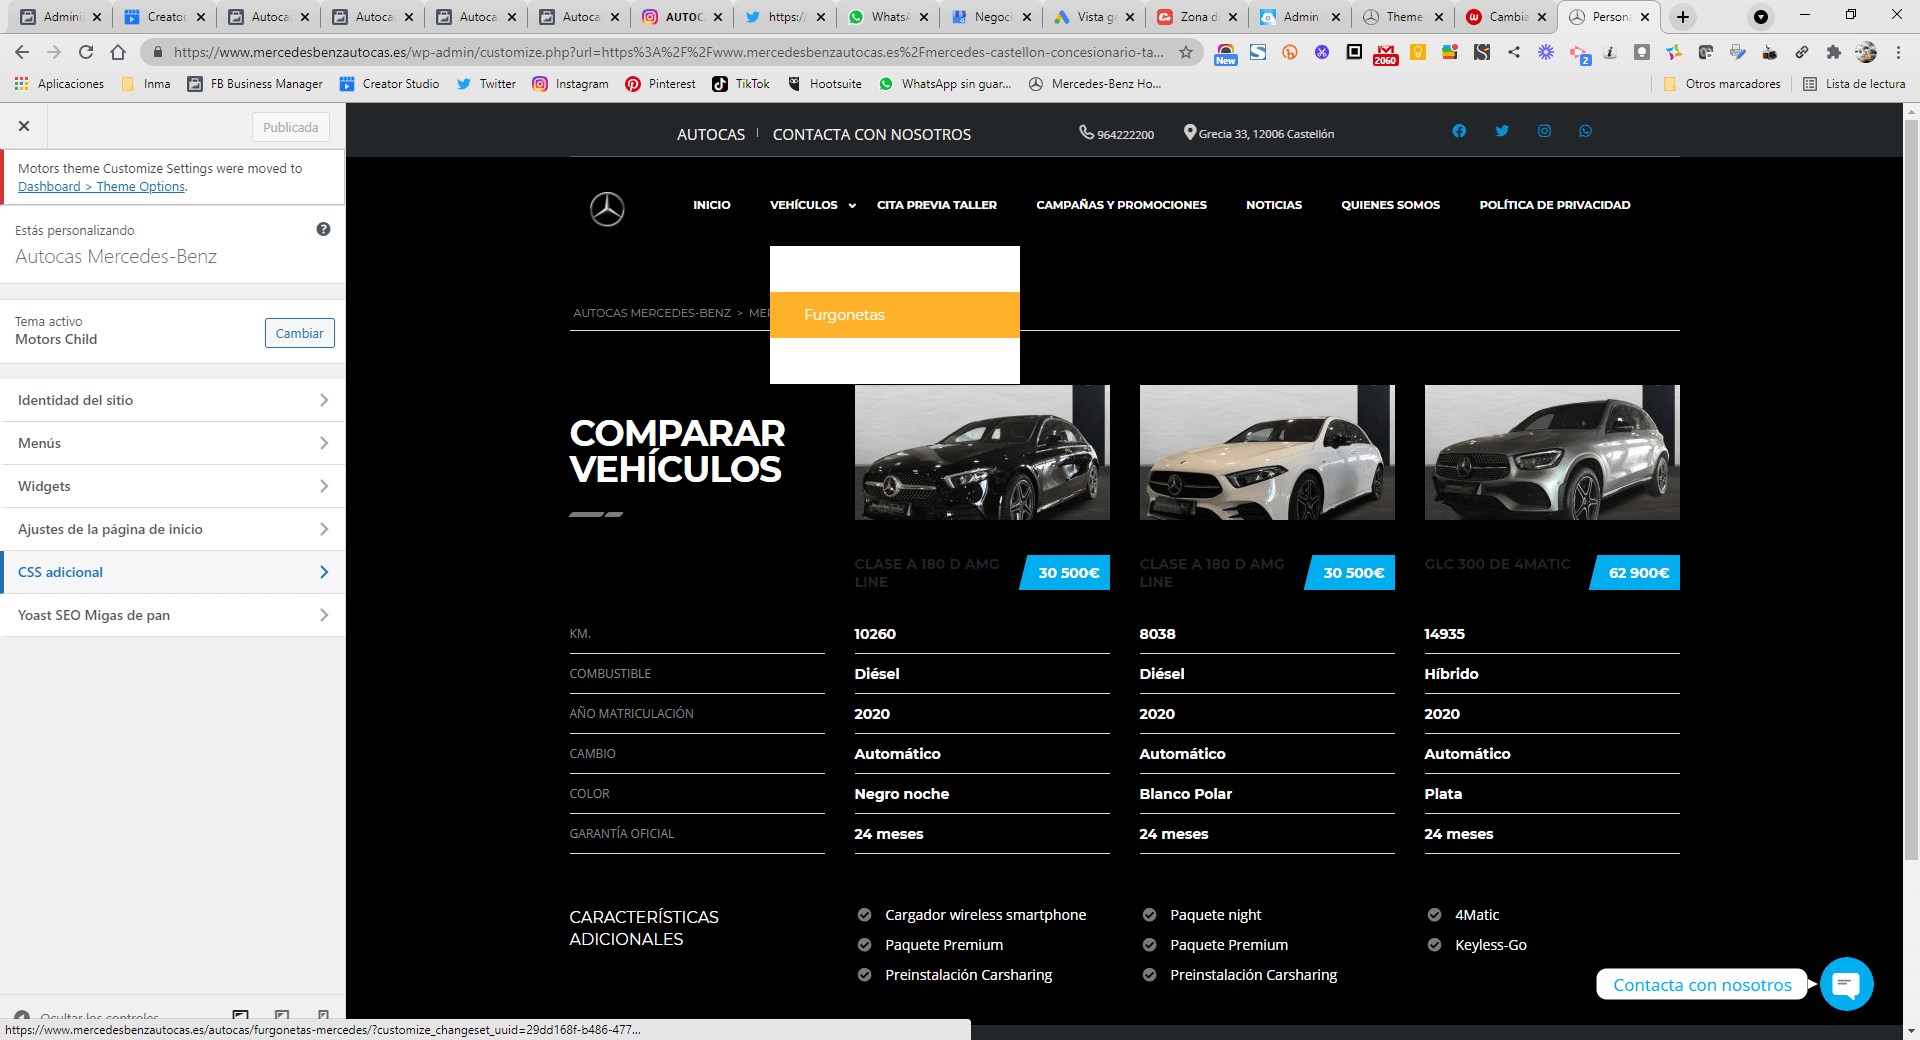The height and width of the screenshot is (1040, 1920).
Task: Expand the Widgets section
Action: 172,486
